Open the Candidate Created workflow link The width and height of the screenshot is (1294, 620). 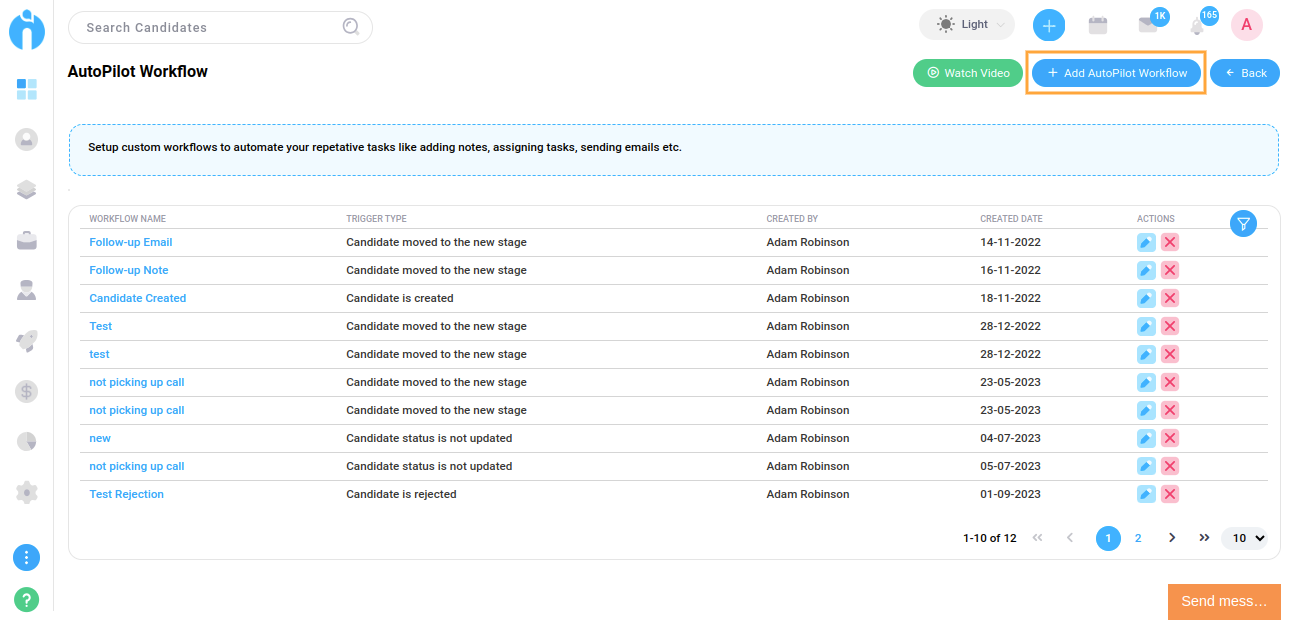coord(138,298)
